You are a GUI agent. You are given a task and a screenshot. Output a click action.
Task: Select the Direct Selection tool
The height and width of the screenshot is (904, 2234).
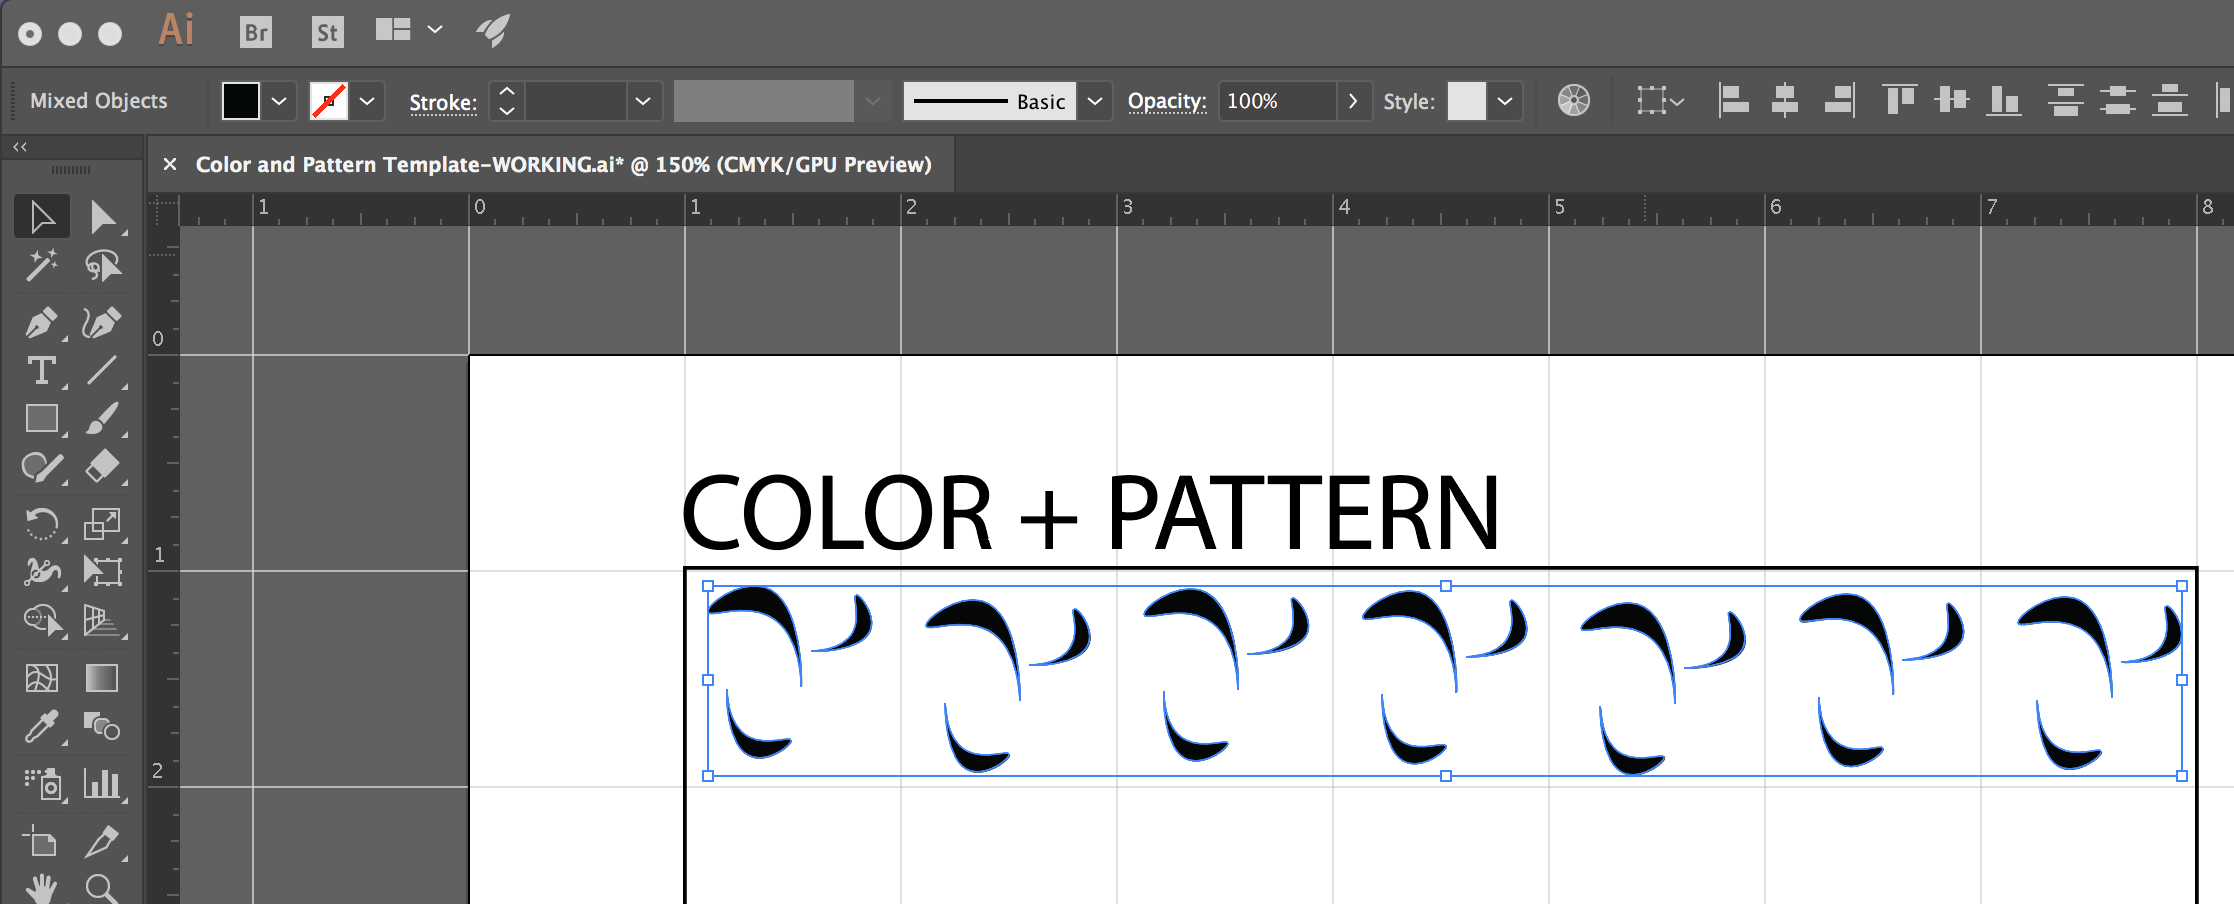pyautogui.click(x=102, y=217)
